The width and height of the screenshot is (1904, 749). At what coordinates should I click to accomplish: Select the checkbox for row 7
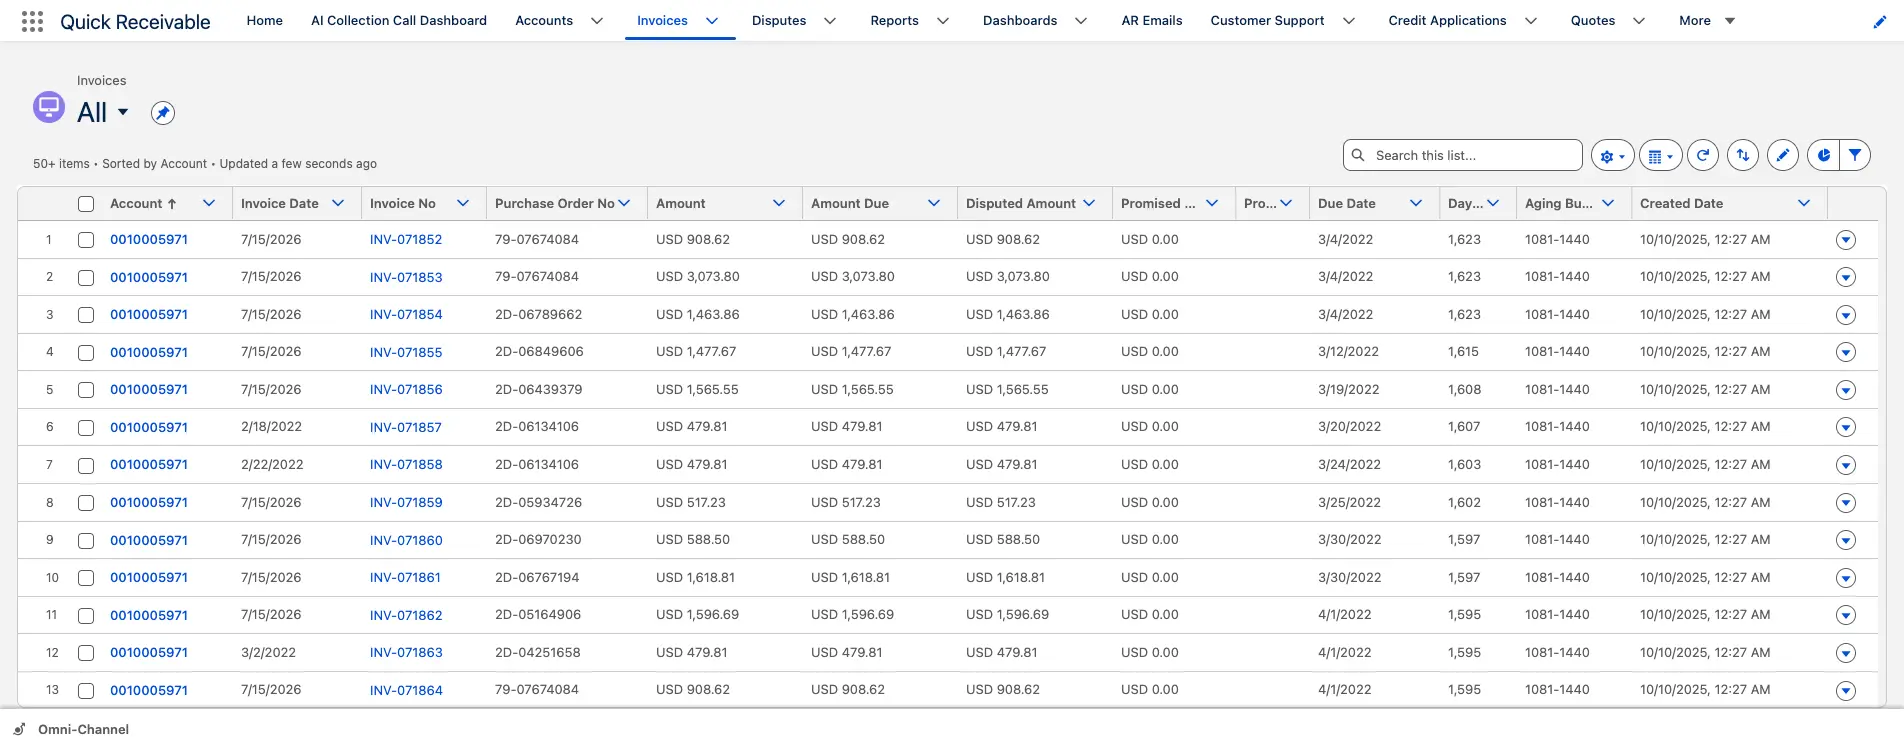86,466
